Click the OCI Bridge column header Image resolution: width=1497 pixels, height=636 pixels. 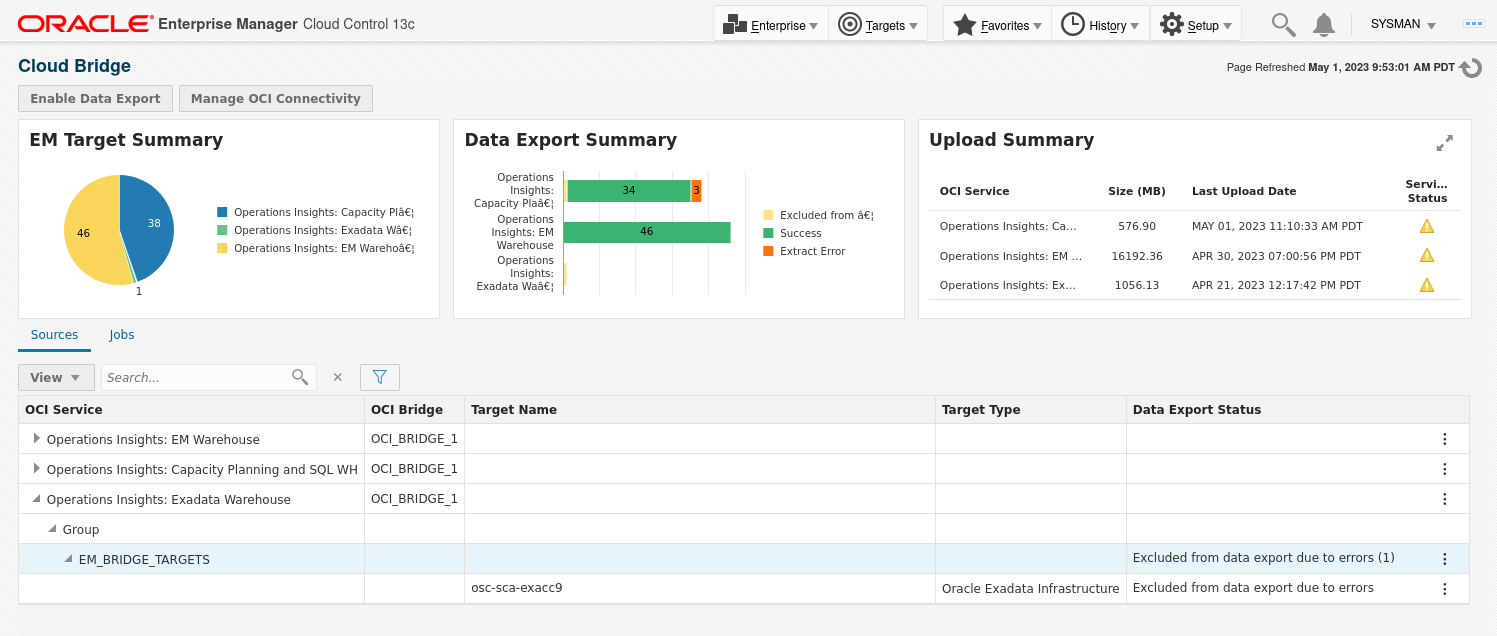click(414, 409)
